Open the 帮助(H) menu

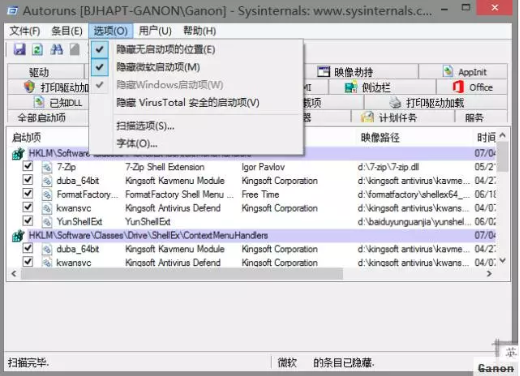tap(200, 31)
